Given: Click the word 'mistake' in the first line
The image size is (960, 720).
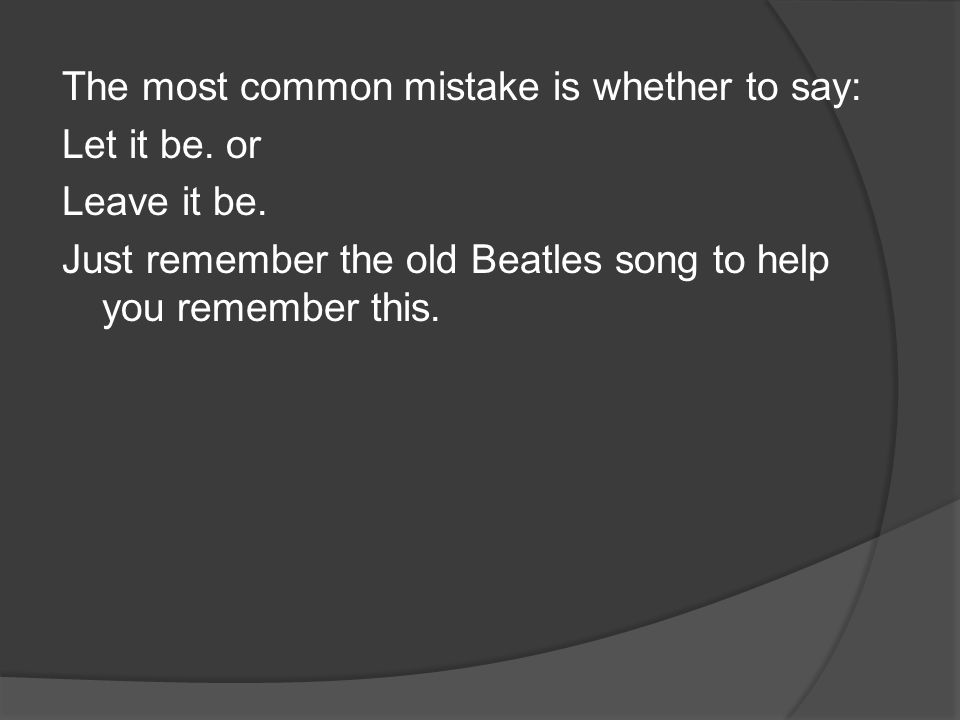Looking at the screenshot, I should coord(471,86).
